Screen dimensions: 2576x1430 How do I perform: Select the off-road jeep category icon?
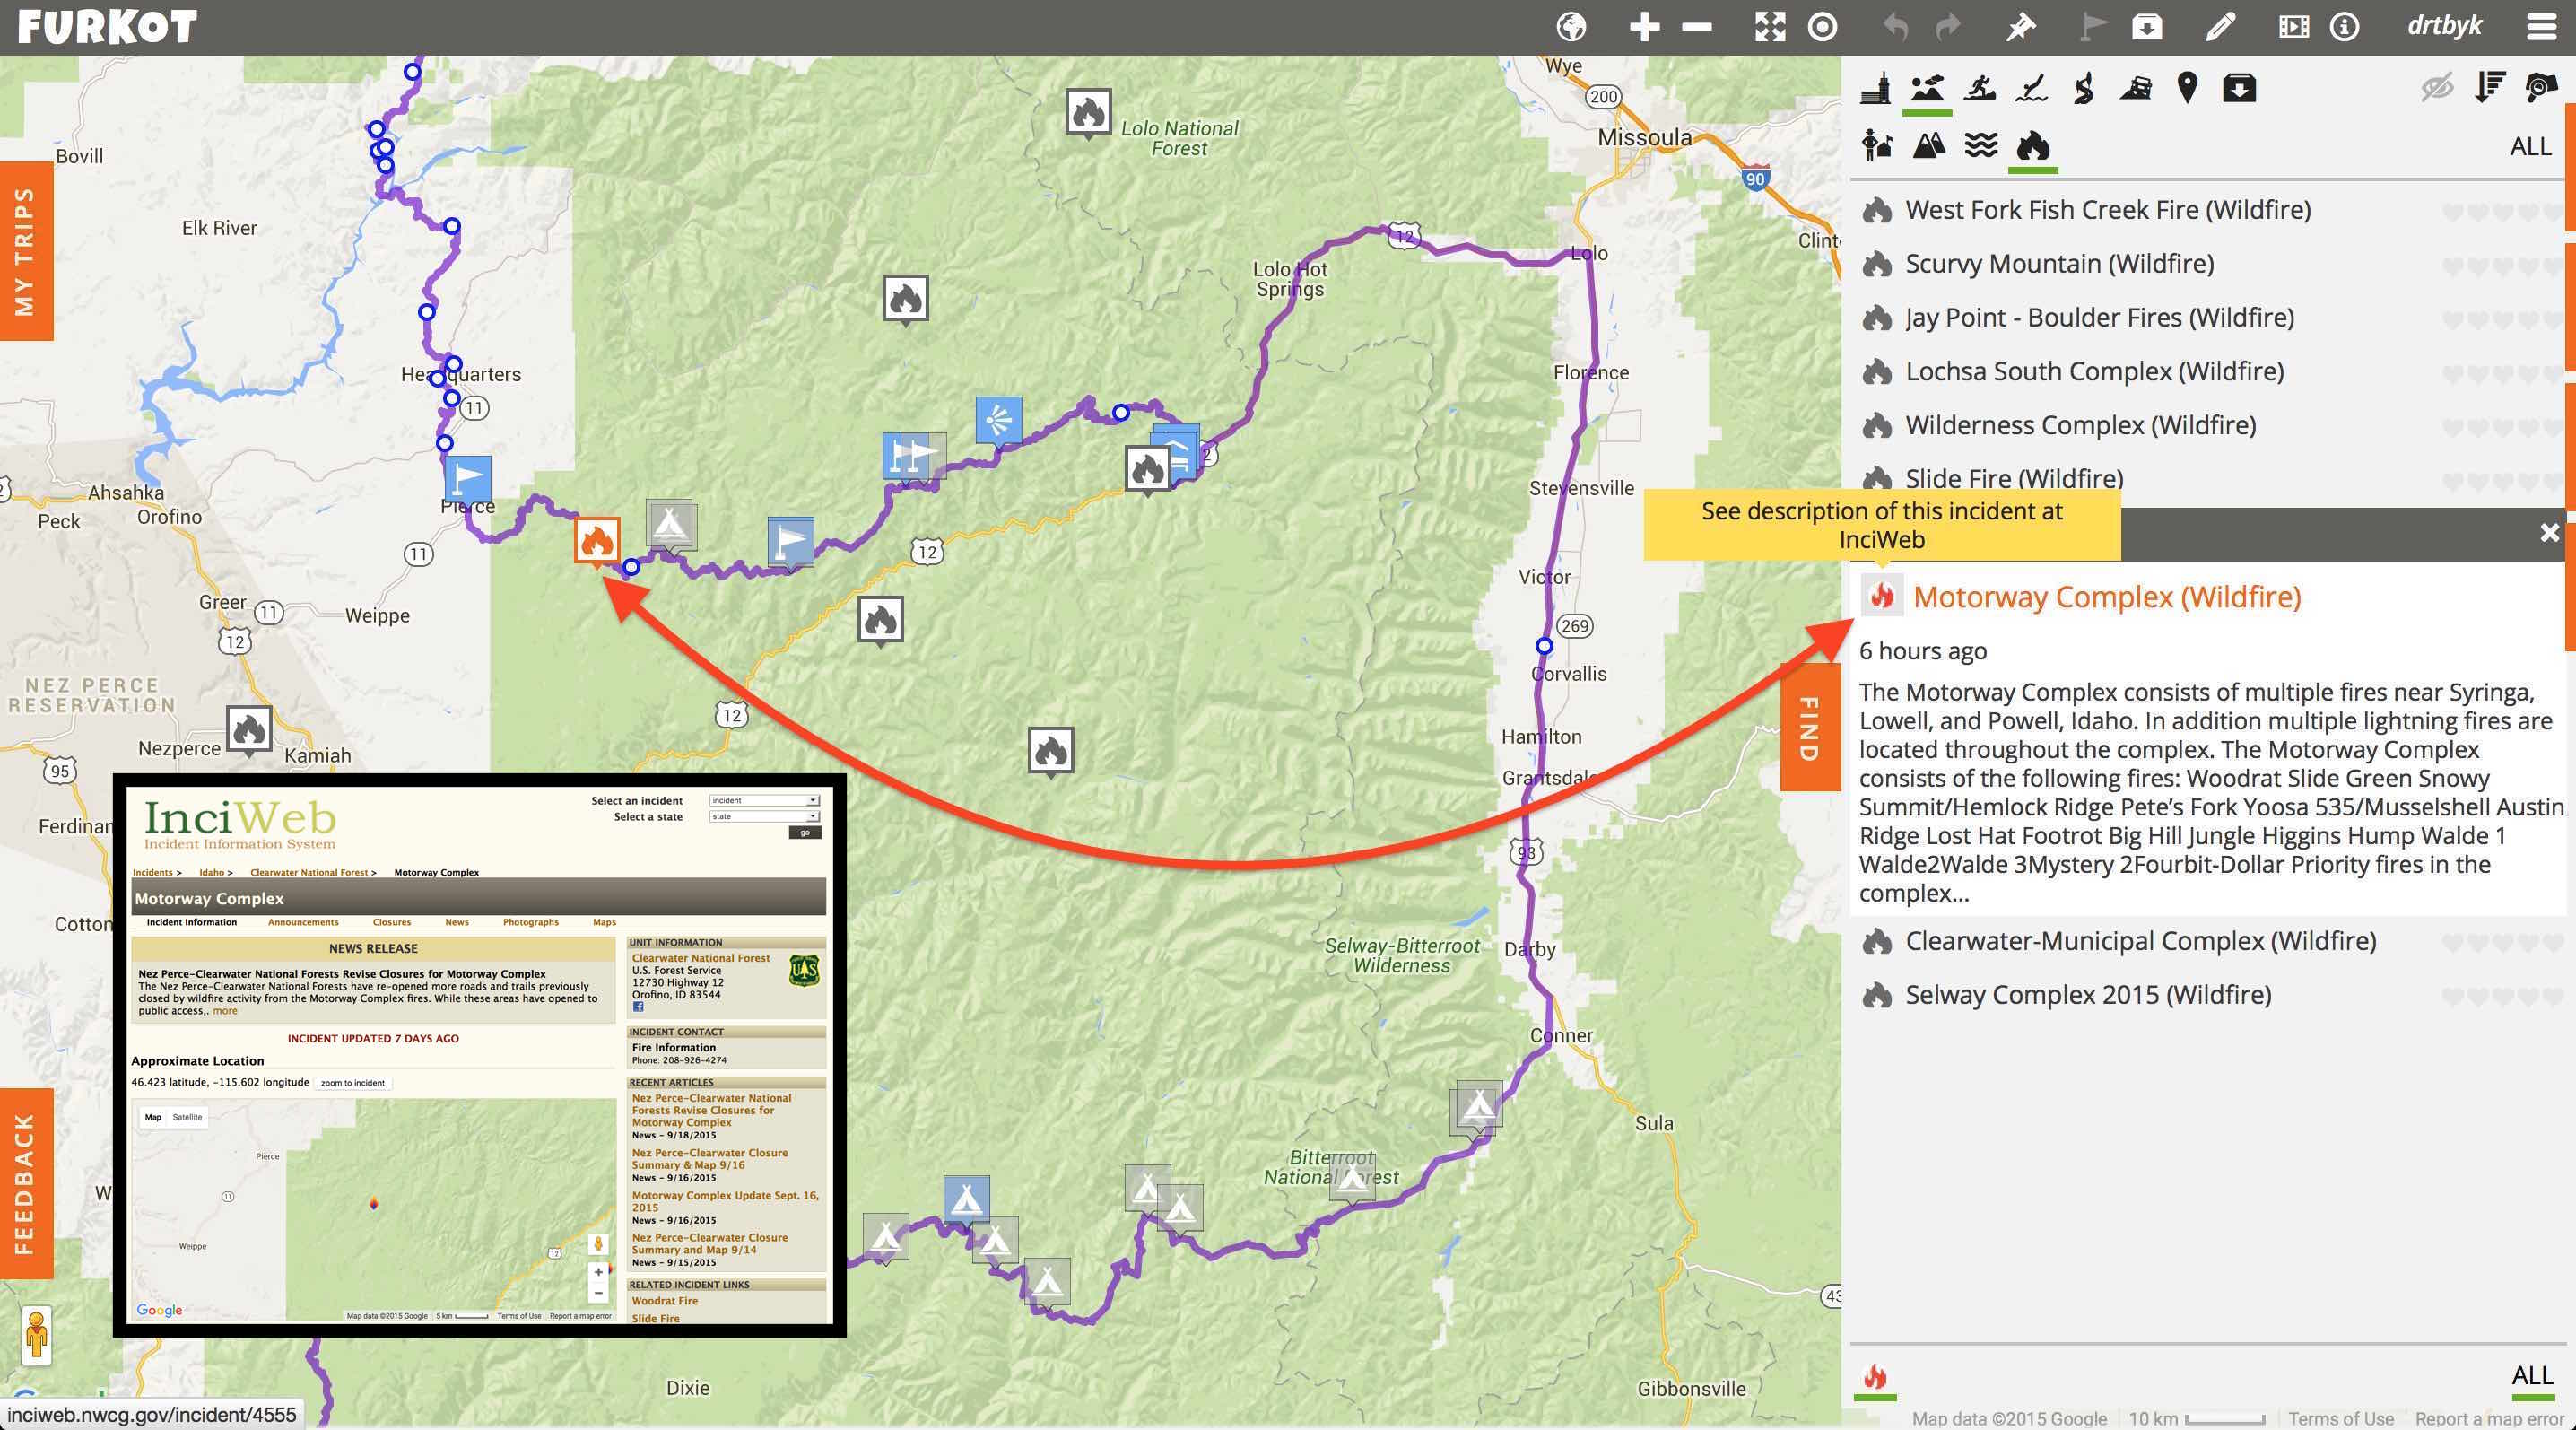point(2135,88)
